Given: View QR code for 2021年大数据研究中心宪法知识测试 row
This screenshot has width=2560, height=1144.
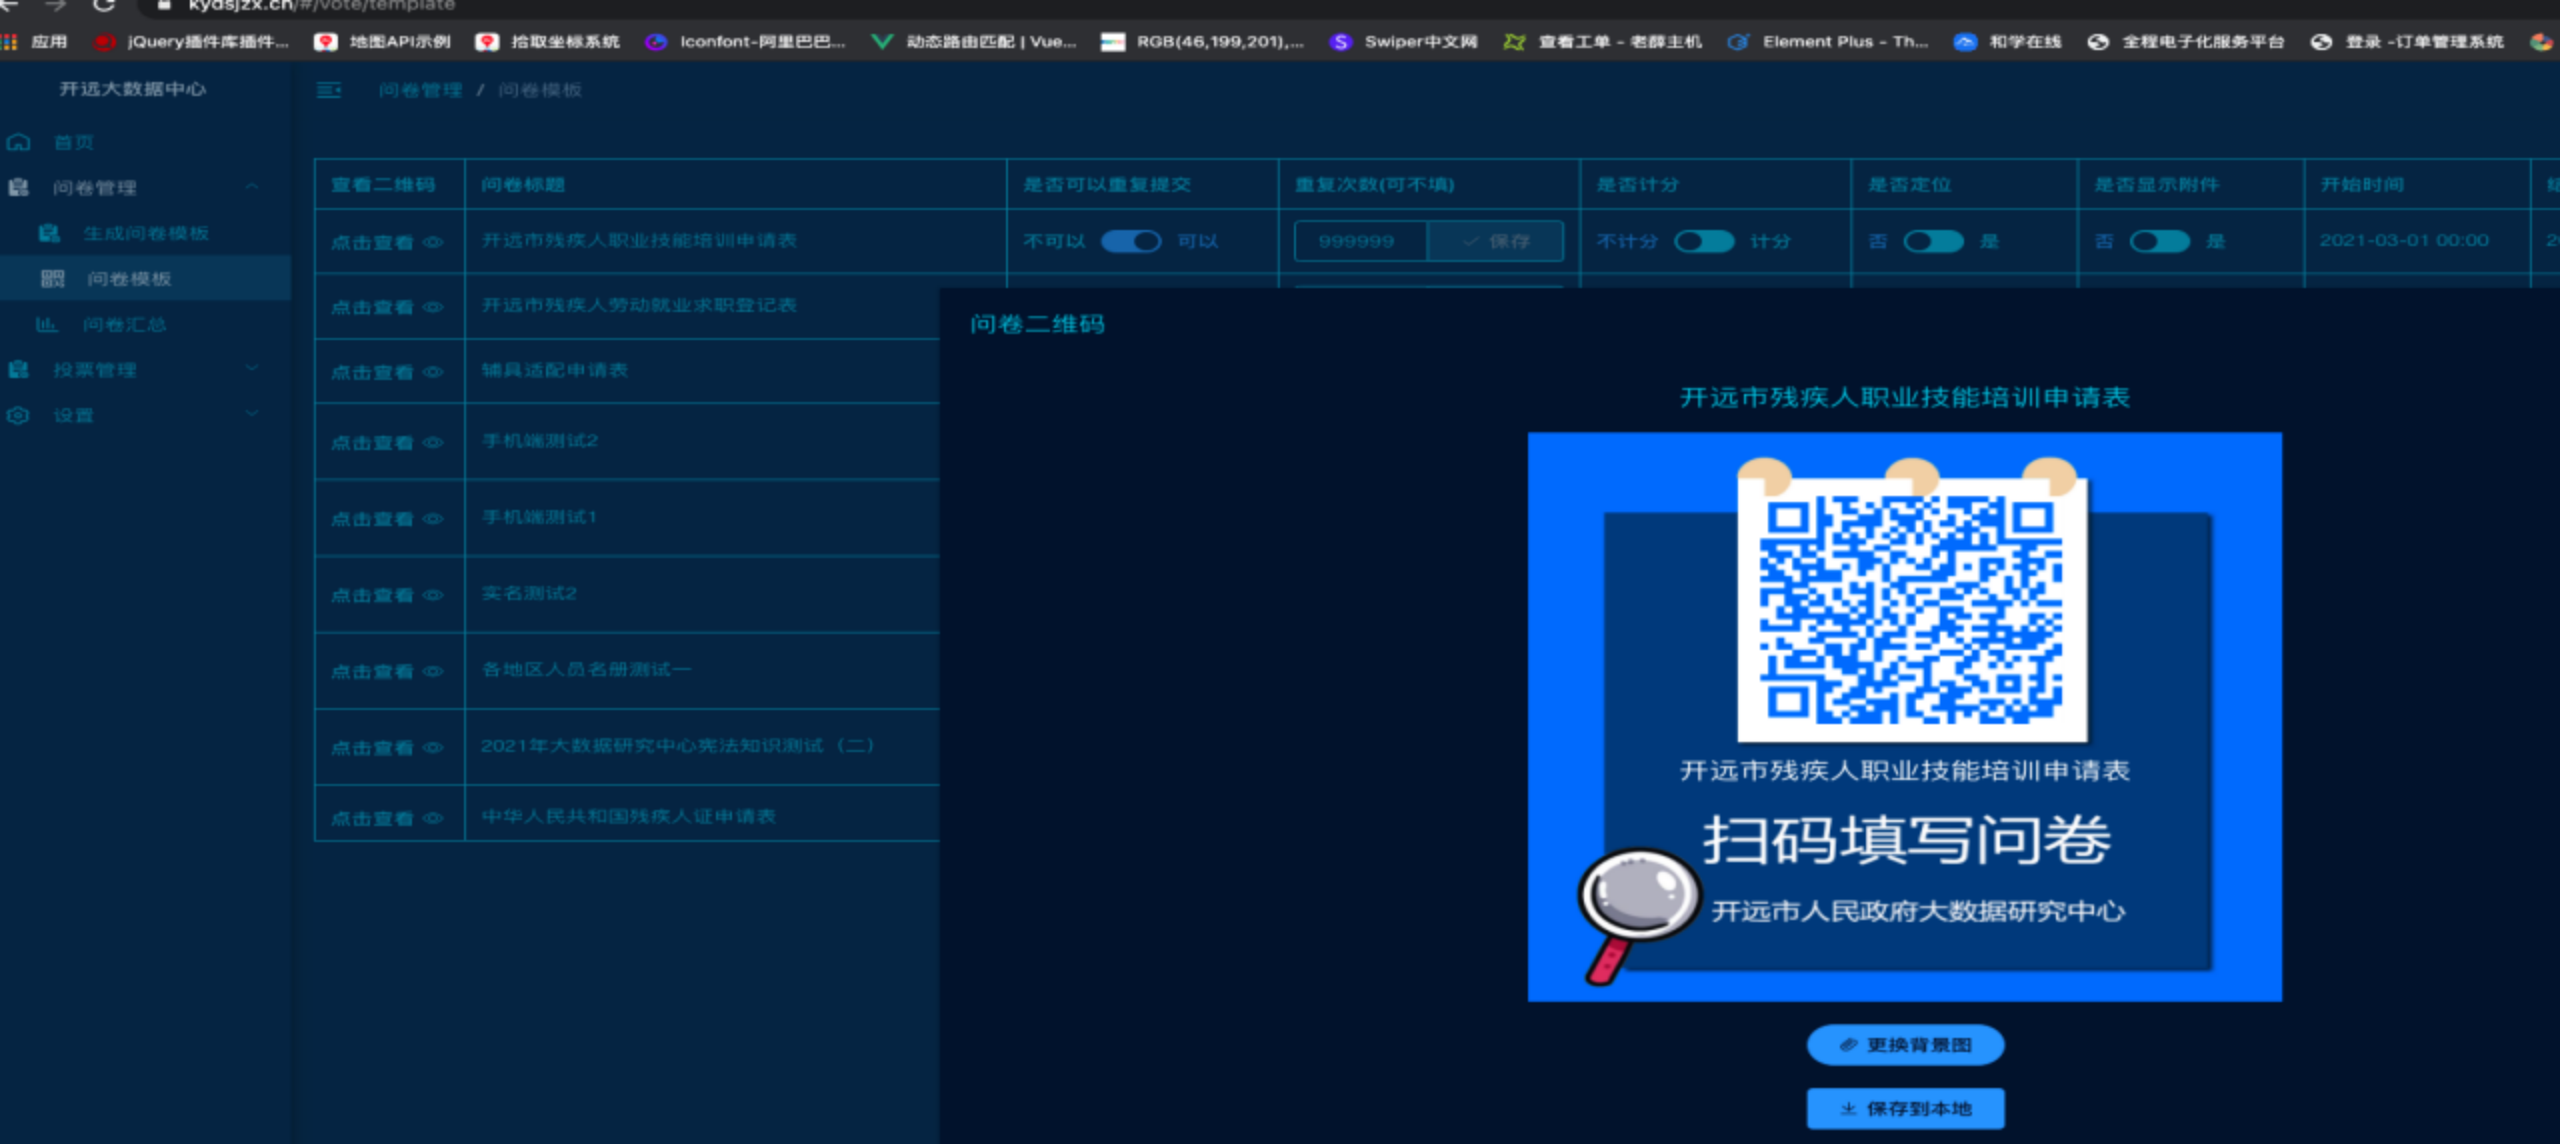Looking at the screenshot, I should (x=387, y=747).
